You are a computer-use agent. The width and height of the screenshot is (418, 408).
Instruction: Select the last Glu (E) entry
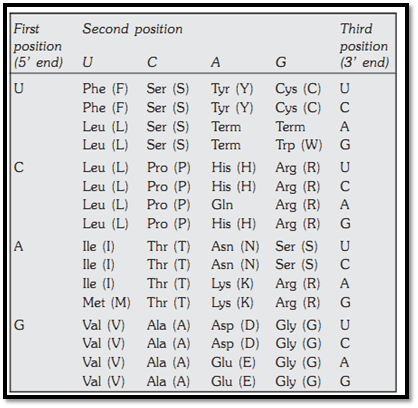(233, 382)
